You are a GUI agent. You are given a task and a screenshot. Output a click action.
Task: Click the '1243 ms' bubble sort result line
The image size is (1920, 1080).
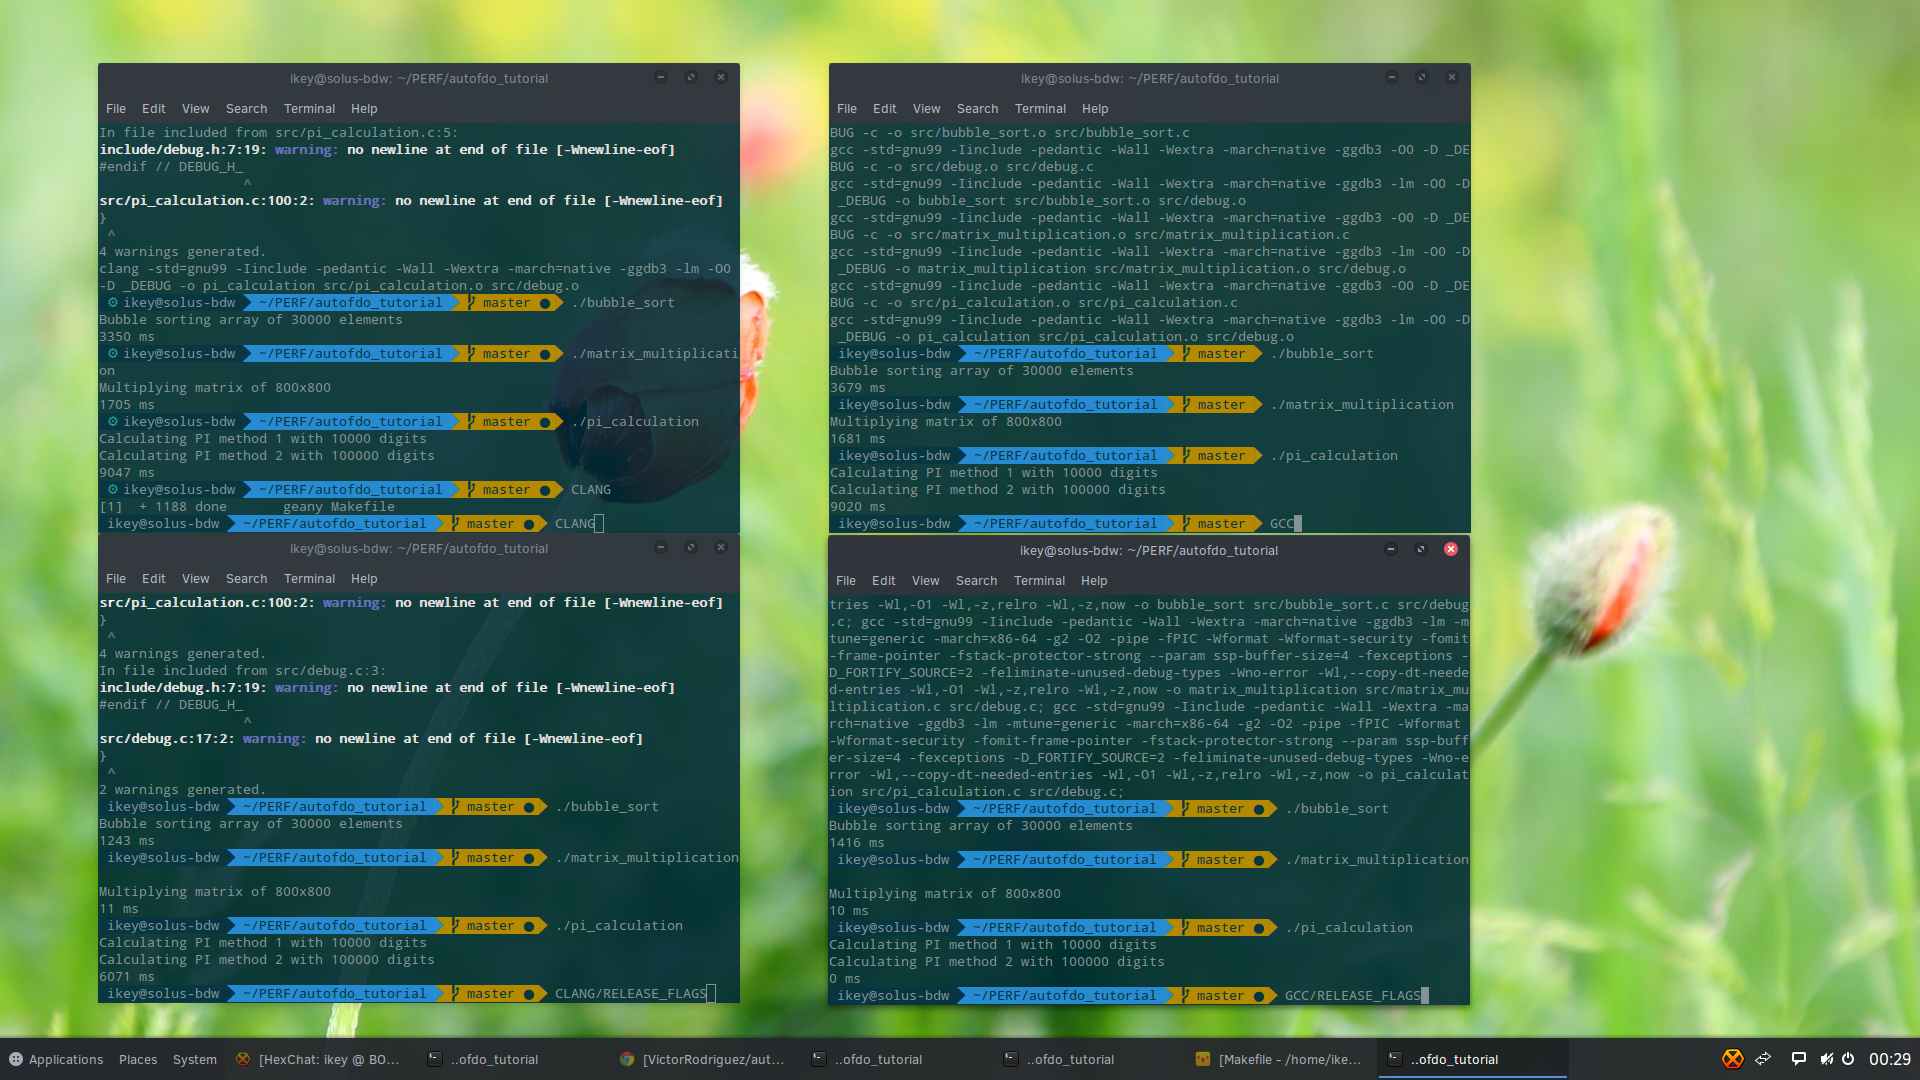click(x=127, y=841)
